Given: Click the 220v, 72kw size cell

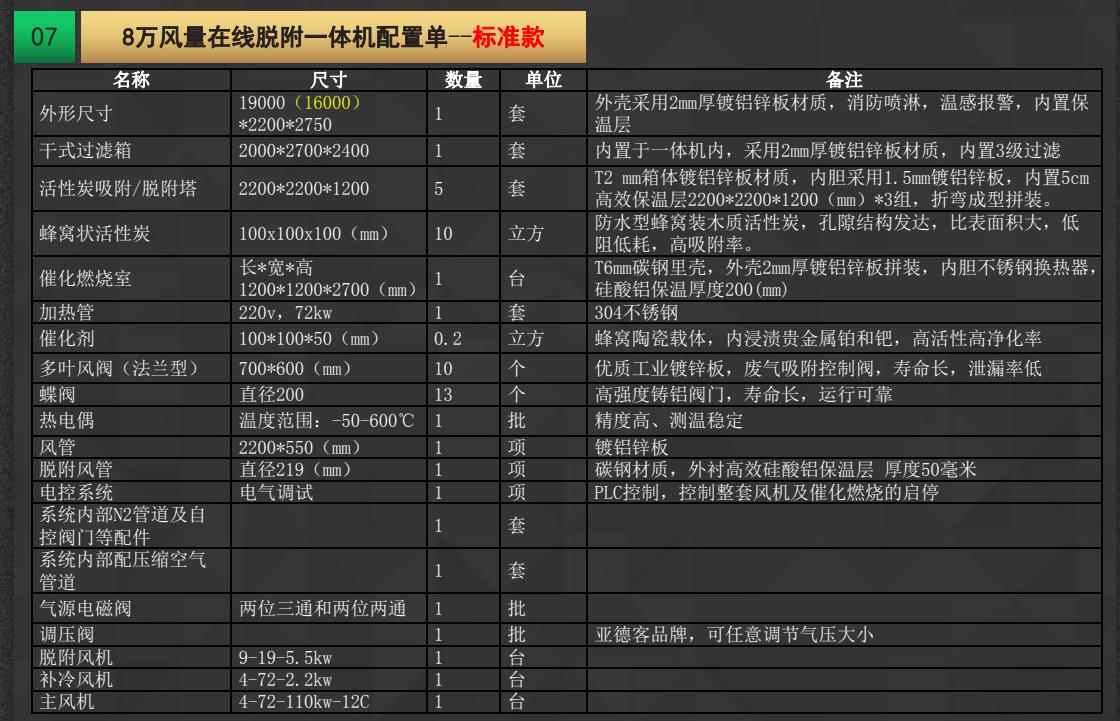Looking at the screenshot, I should pos(329,313).
